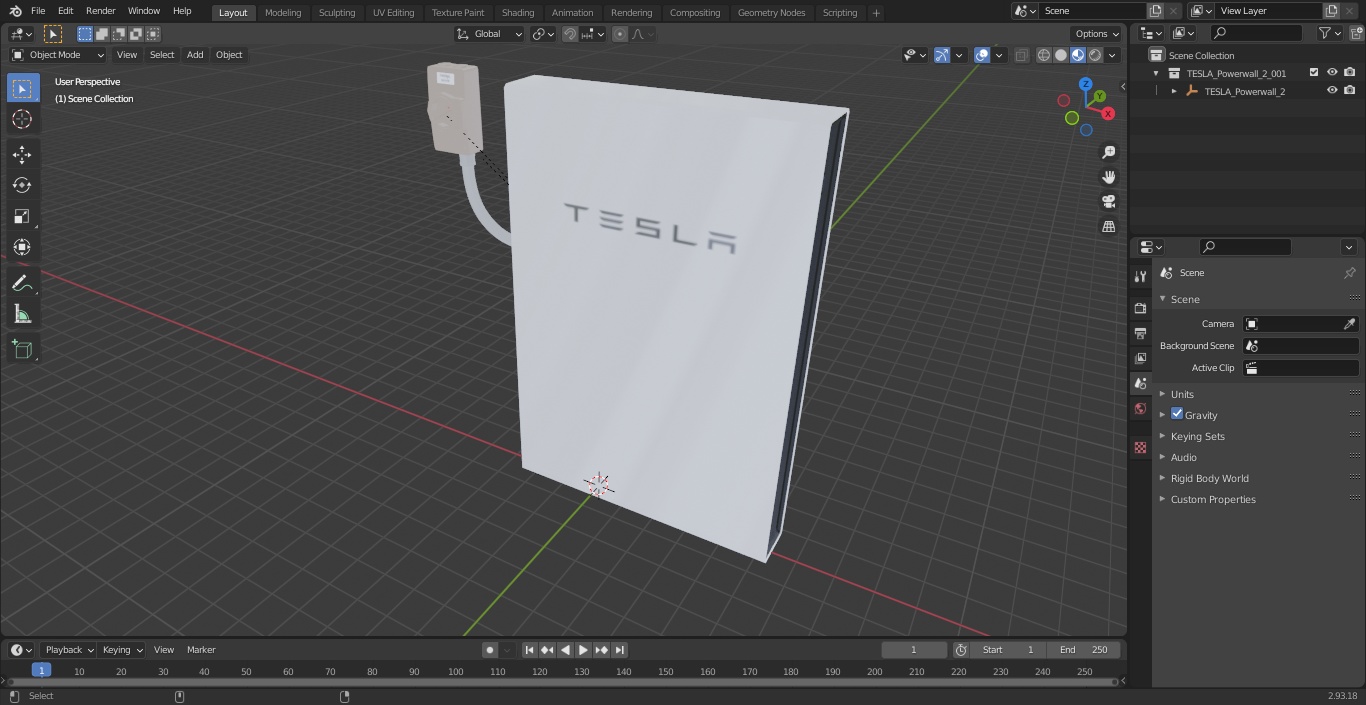Viewport: 1366px width, 705px height.
Task: Toggle viewport gizmos display
Action: point(942,55)
